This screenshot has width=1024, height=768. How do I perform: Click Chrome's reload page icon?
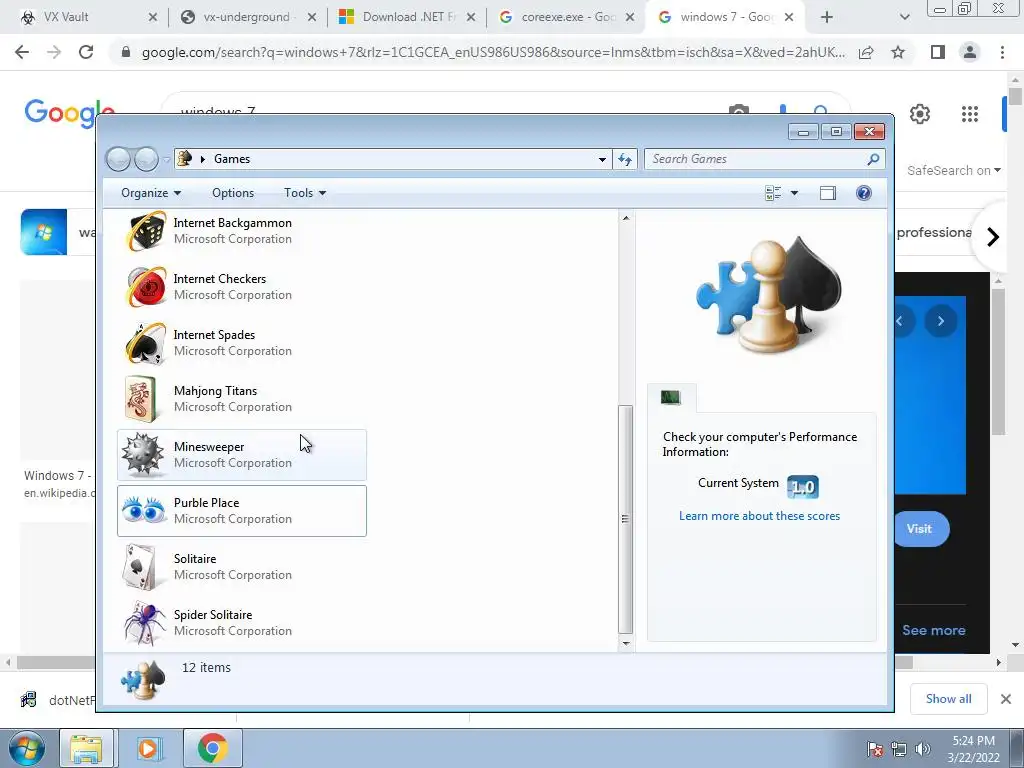(86, 52)
